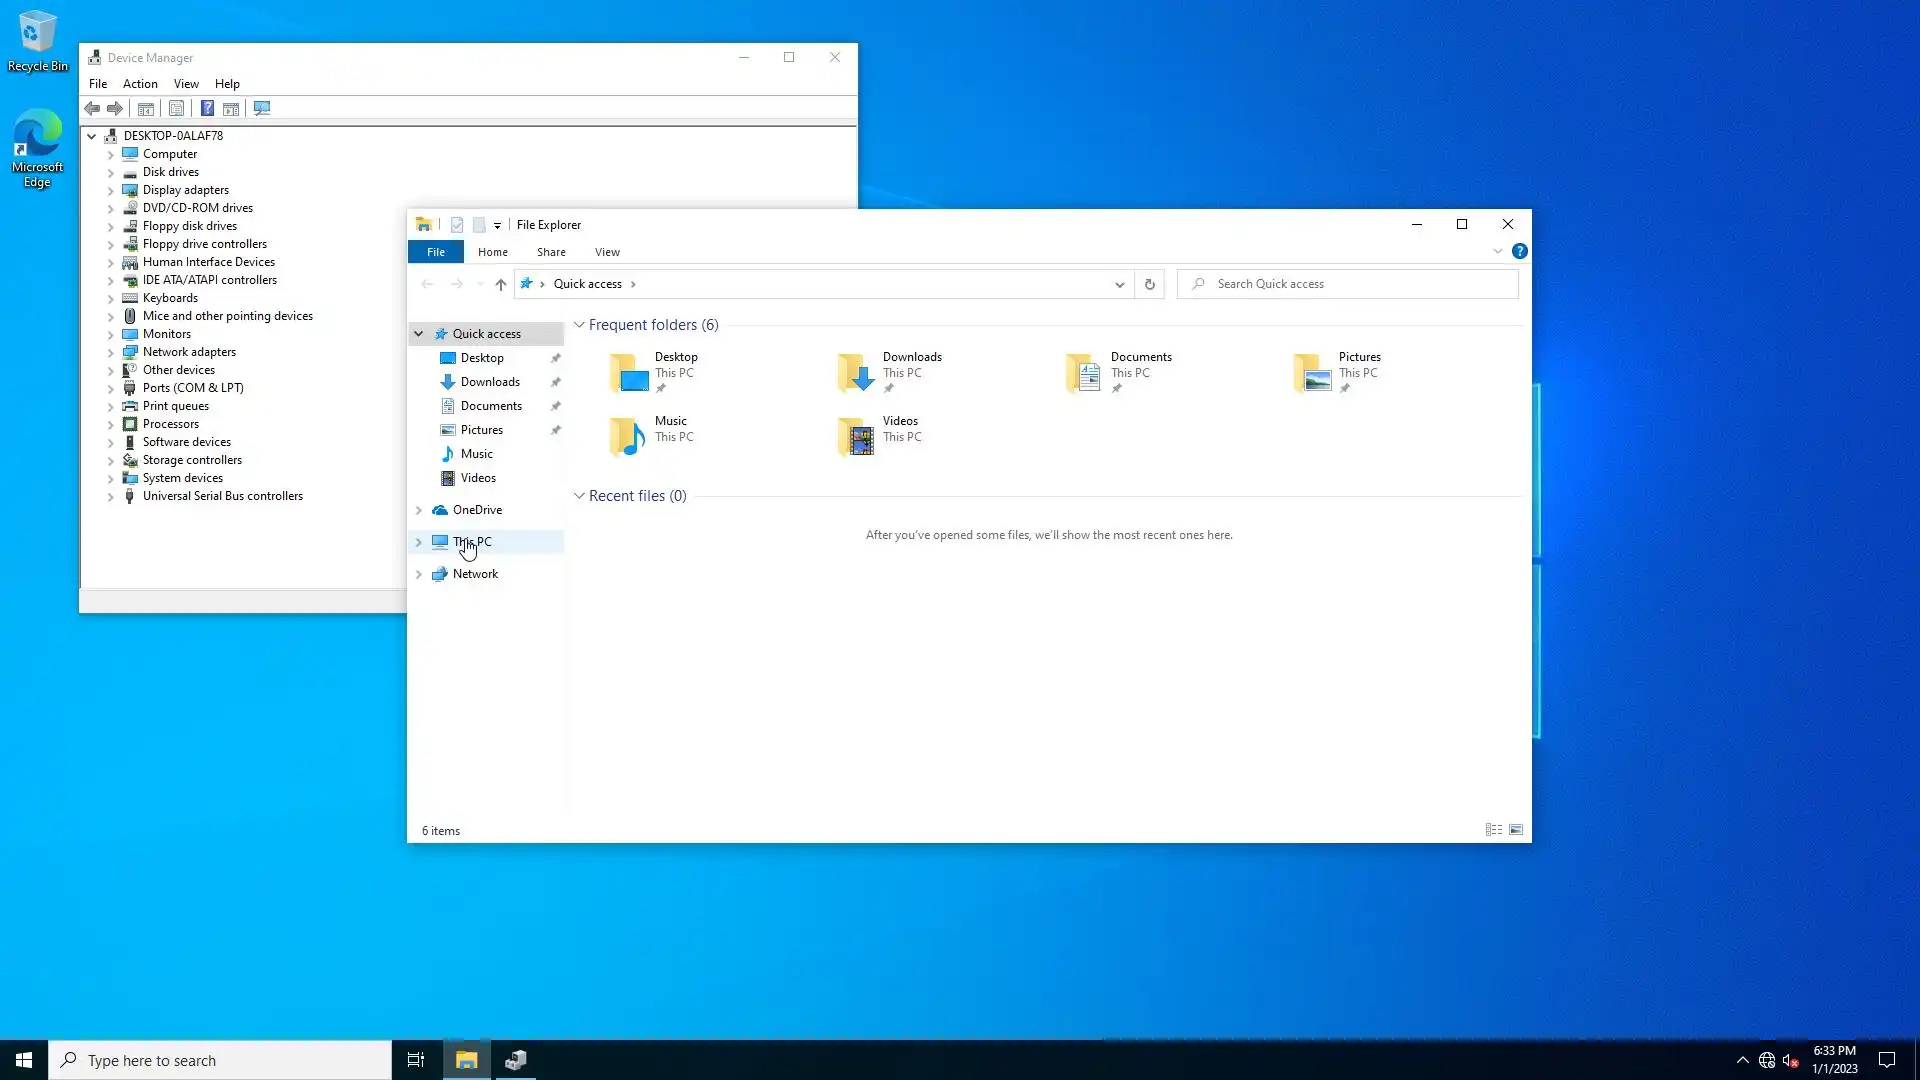
Task: Collapse the Frequent folders group
Action: (579, 325)
